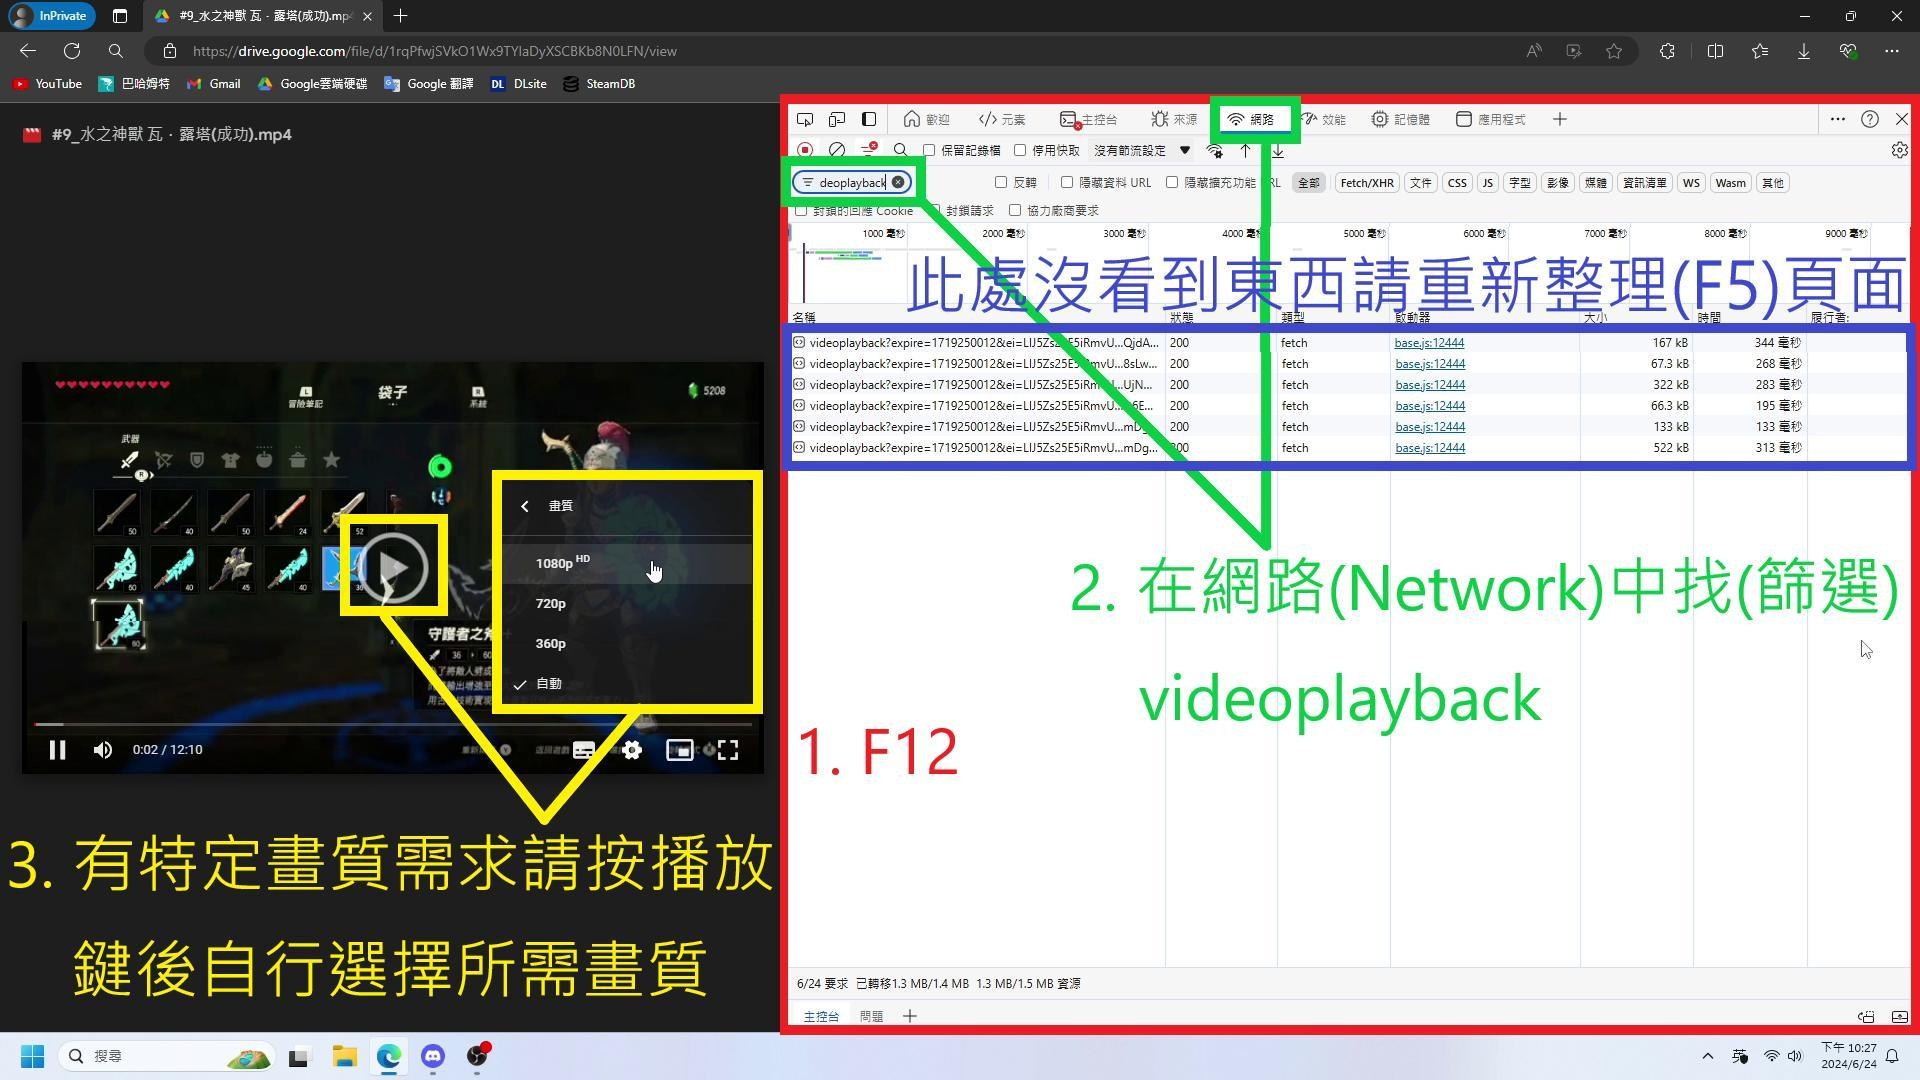Enable the 停用快取 checkbox
The image size is (1920, 1080).
coord(1020,150)
